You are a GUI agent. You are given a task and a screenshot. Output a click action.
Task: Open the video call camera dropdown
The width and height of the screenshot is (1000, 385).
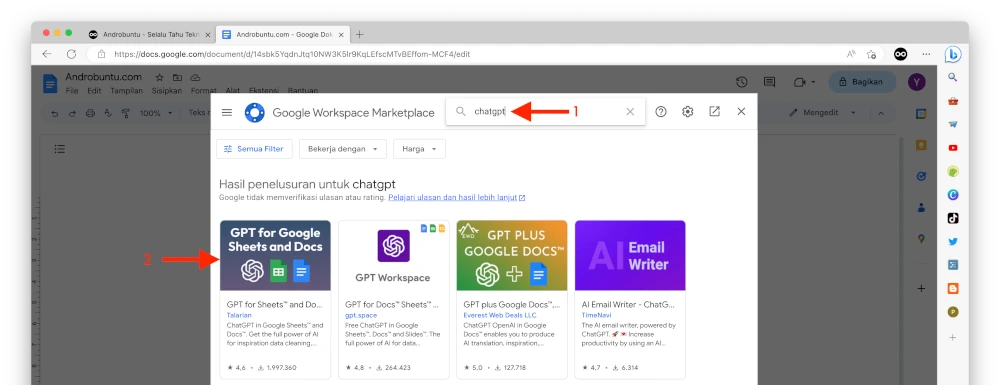click(x=805, y=82)
